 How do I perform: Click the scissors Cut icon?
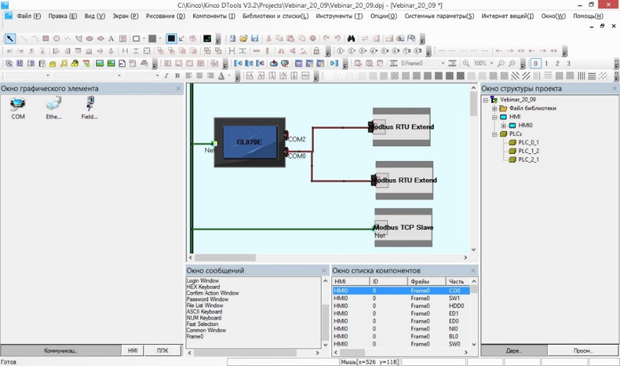coord(269,38)
